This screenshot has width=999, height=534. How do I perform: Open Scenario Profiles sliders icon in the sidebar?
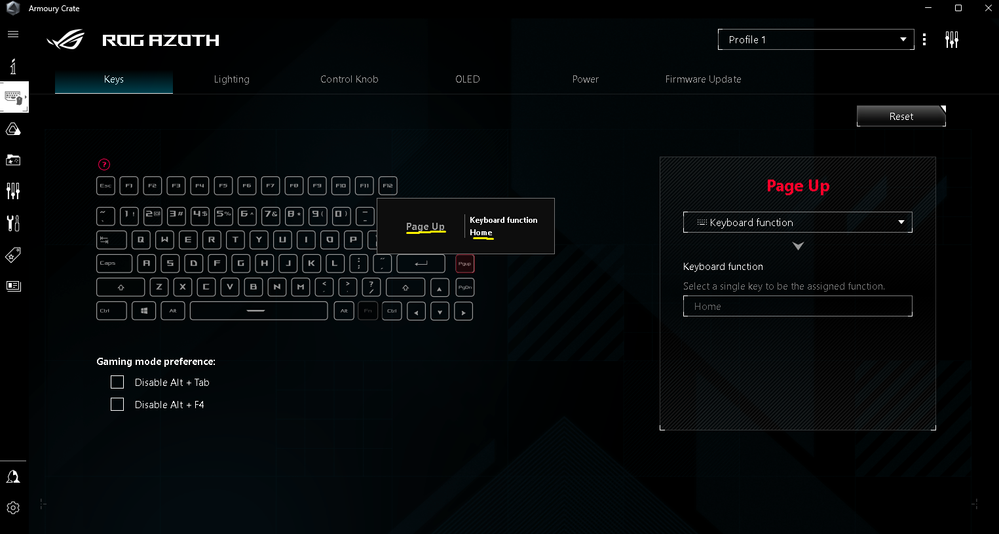tap(13, 191)
